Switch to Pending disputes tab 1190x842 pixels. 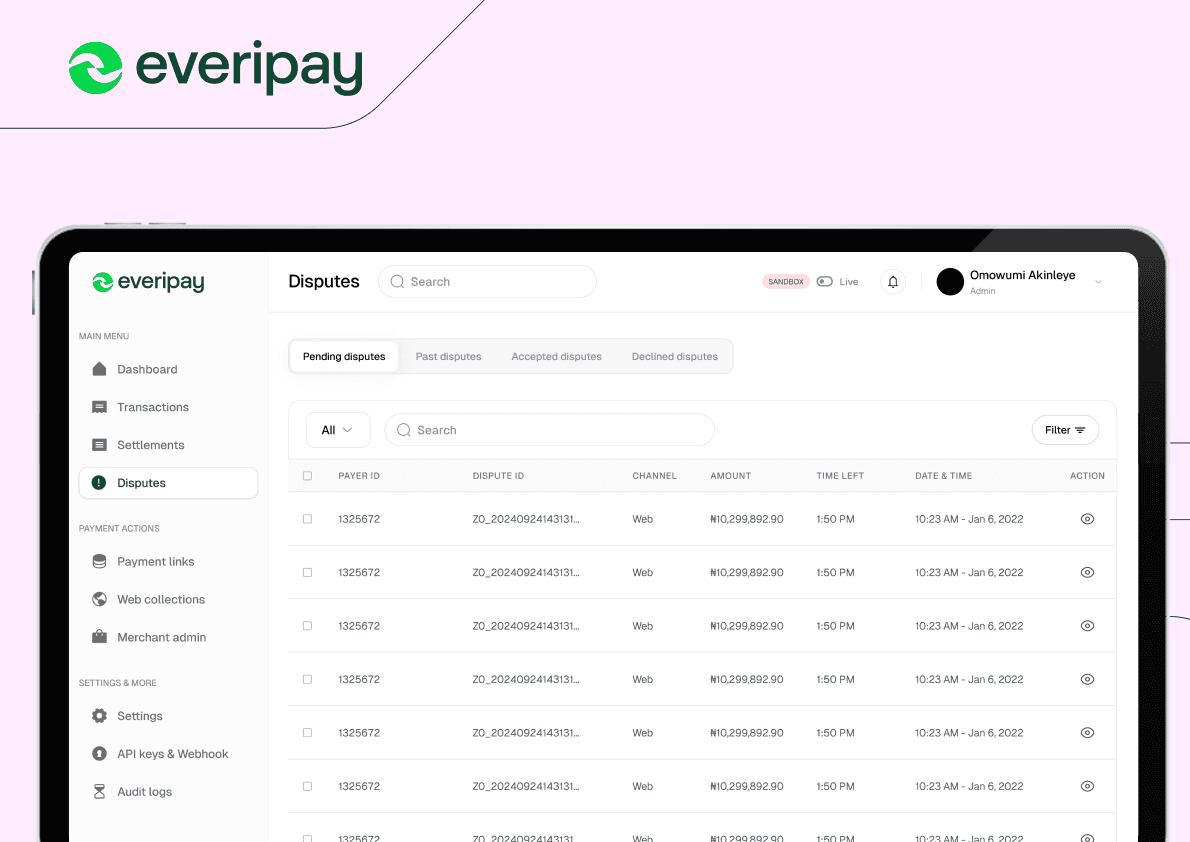(344, 356)
